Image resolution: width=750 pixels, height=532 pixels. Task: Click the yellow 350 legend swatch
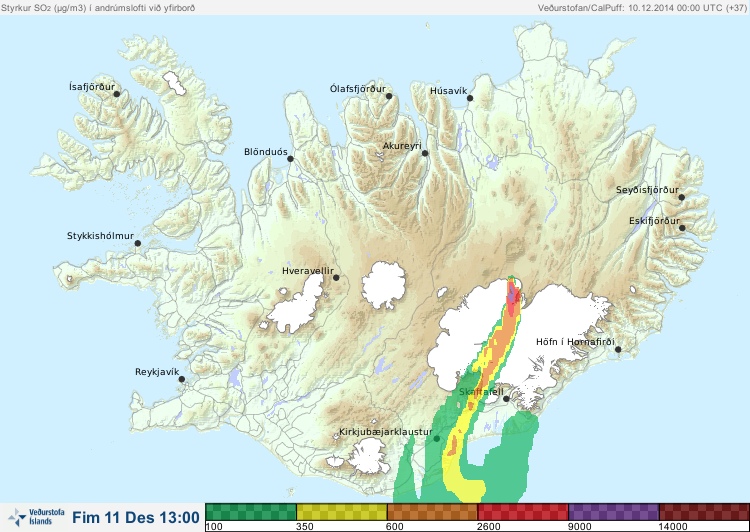(342, 512)
